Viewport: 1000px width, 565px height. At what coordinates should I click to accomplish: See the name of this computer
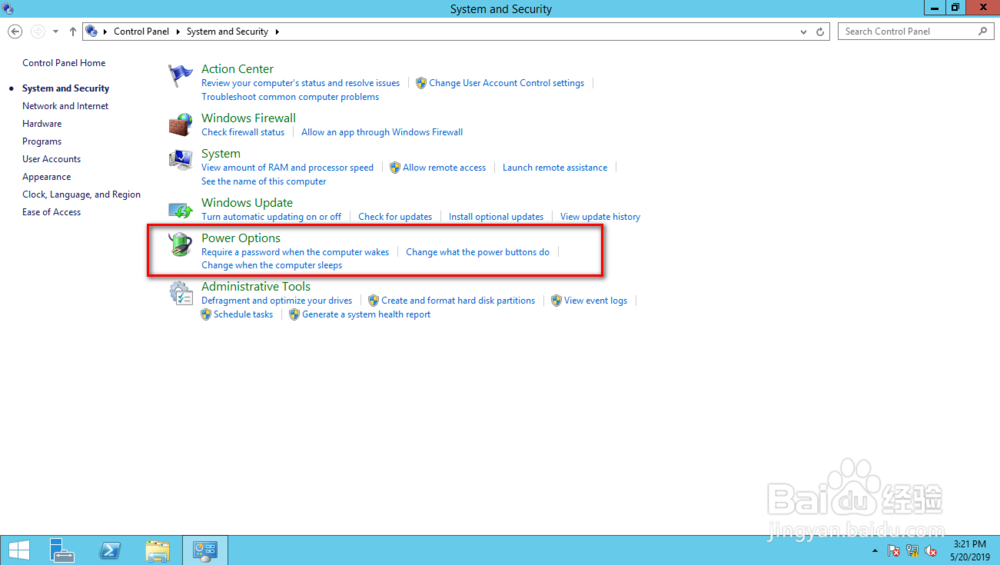(263, 182)
